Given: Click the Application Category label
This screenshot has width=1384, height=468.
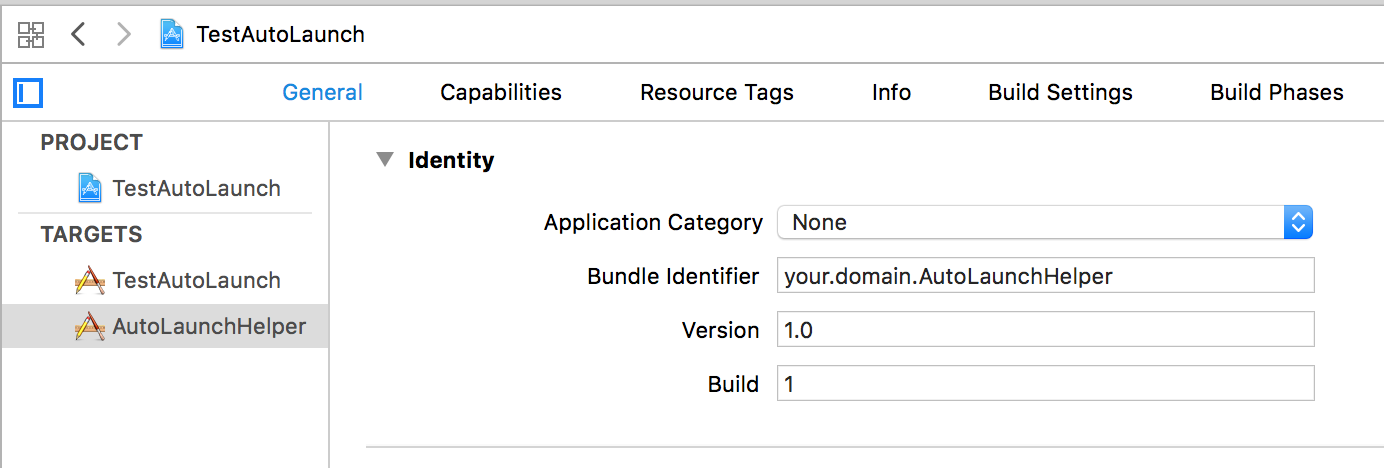Looking at the screenshot, I should pos(653,222).
